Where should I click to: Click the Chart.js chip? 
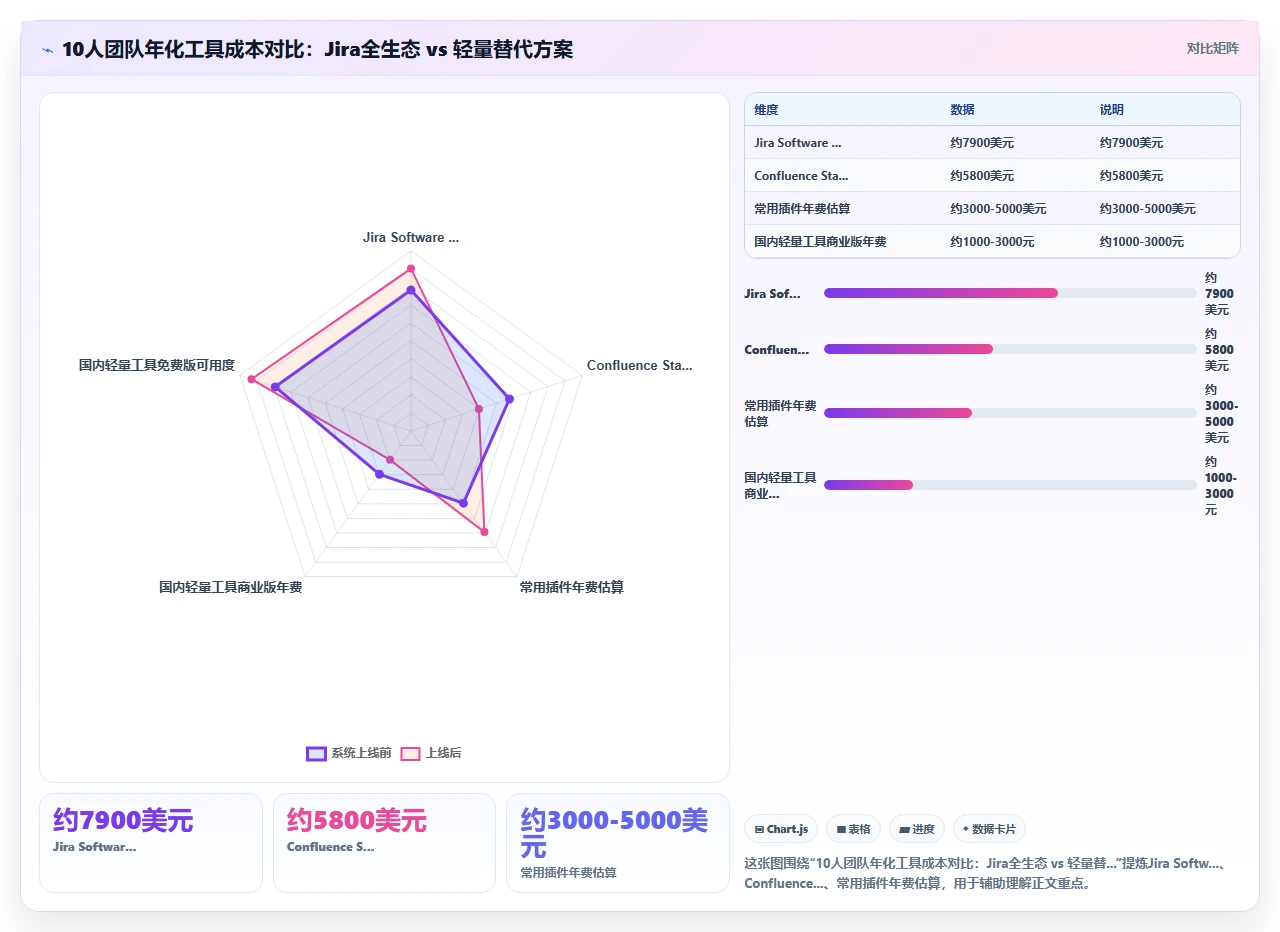pos(781,829)
